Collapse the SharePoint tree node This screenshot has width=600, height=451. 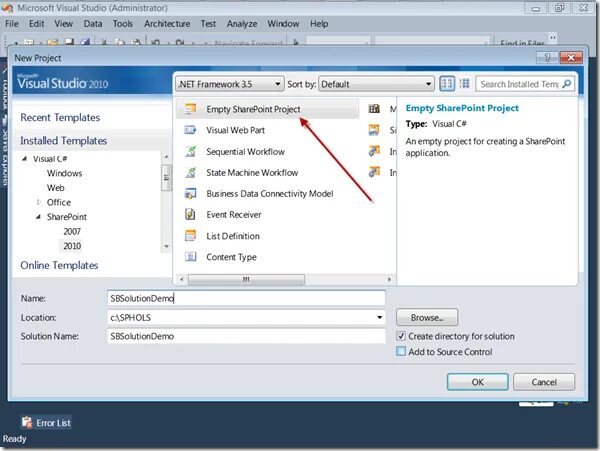[x=38, y=217]
